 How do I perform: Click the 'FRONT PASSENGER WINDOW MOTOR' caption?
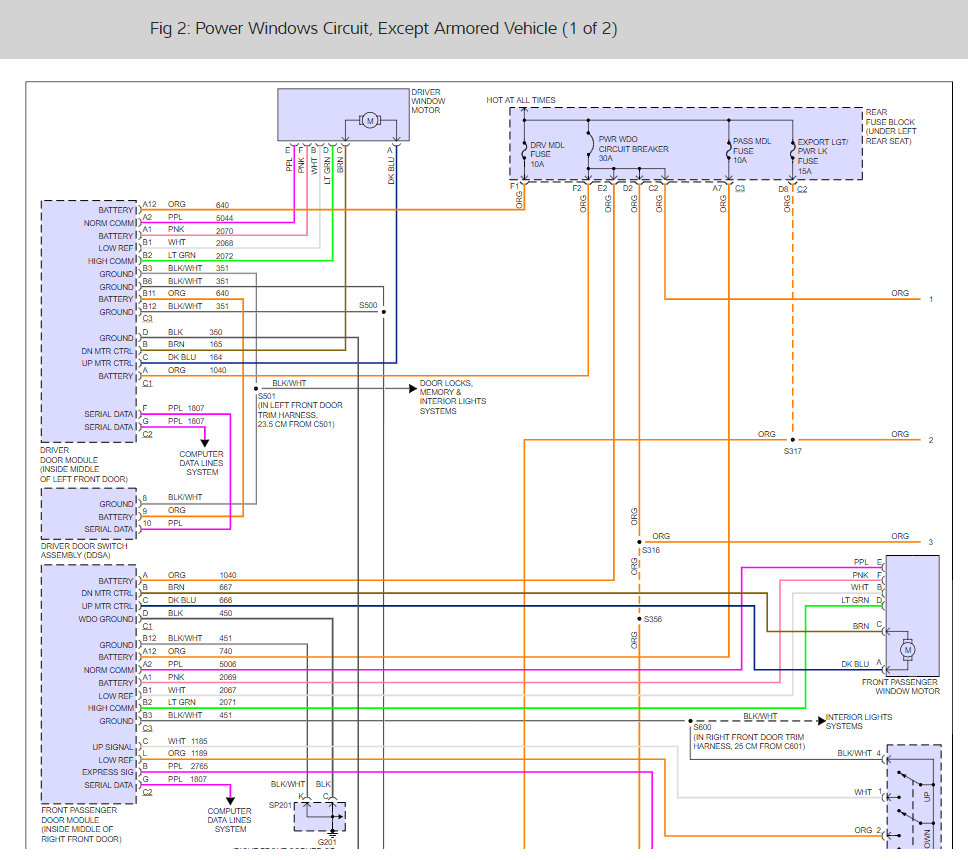[x=901, y=687]
